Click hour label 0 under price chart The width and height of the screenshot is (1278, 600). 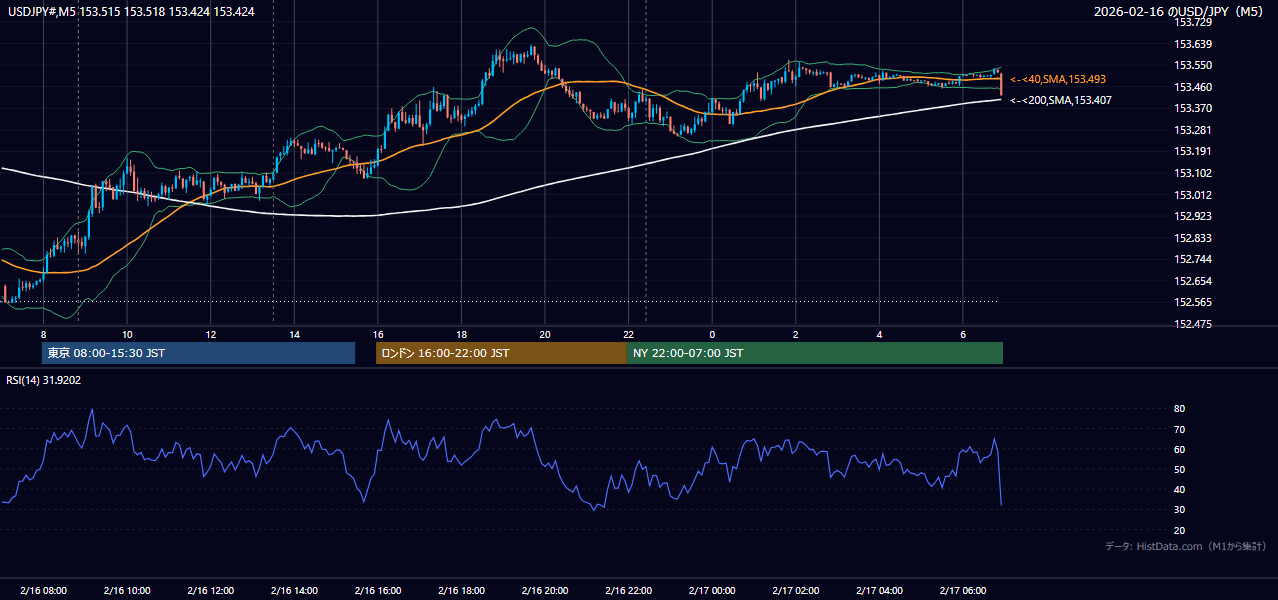click(712, 334)
